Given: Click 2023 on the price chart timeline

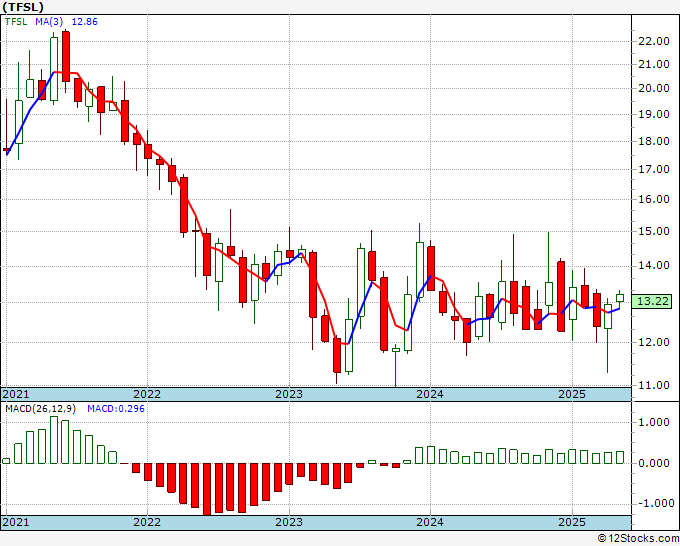Looking at the screenshot, I should pos(289,394).
